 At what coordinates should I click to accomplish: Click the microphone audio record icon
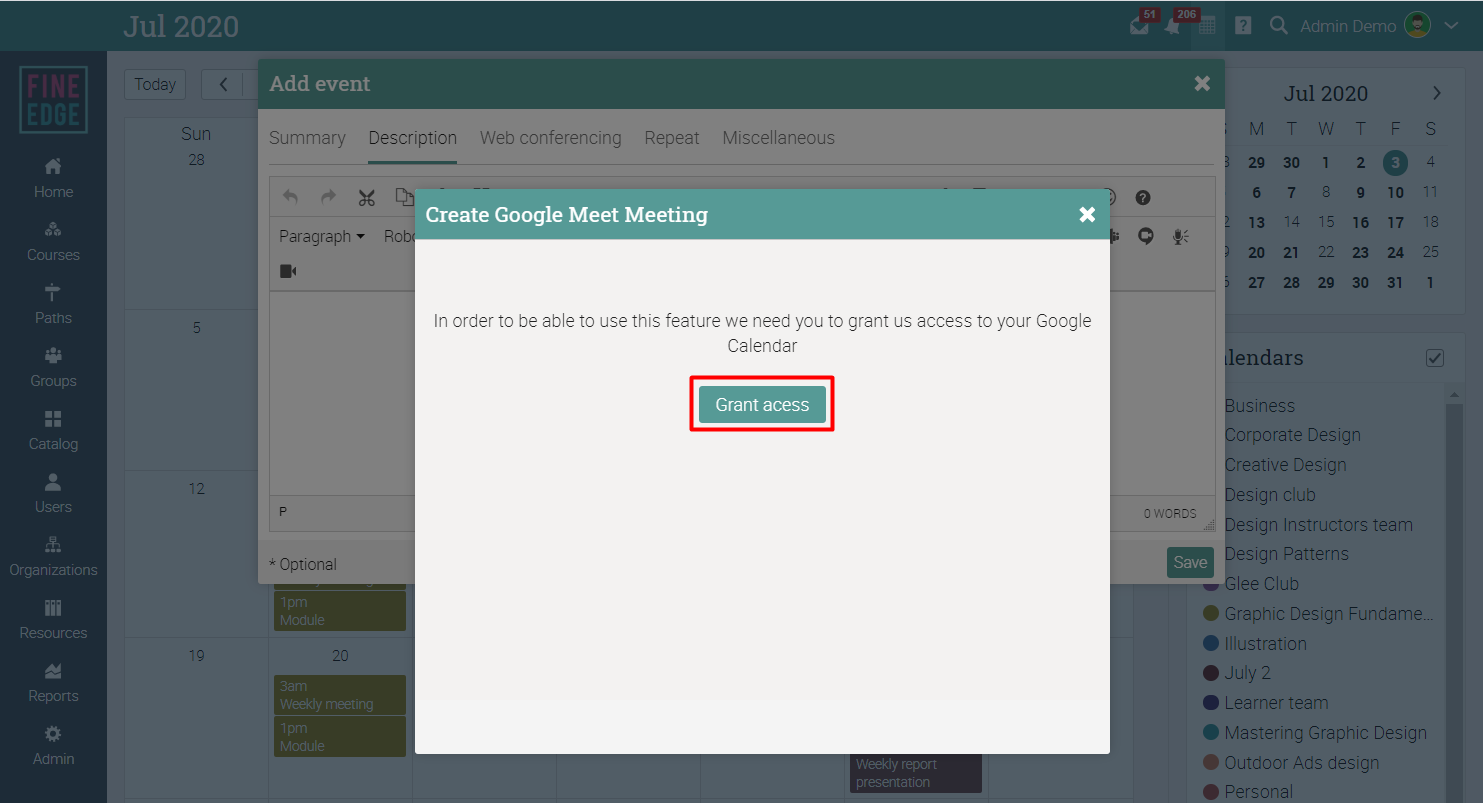(x=1180, y=237)
